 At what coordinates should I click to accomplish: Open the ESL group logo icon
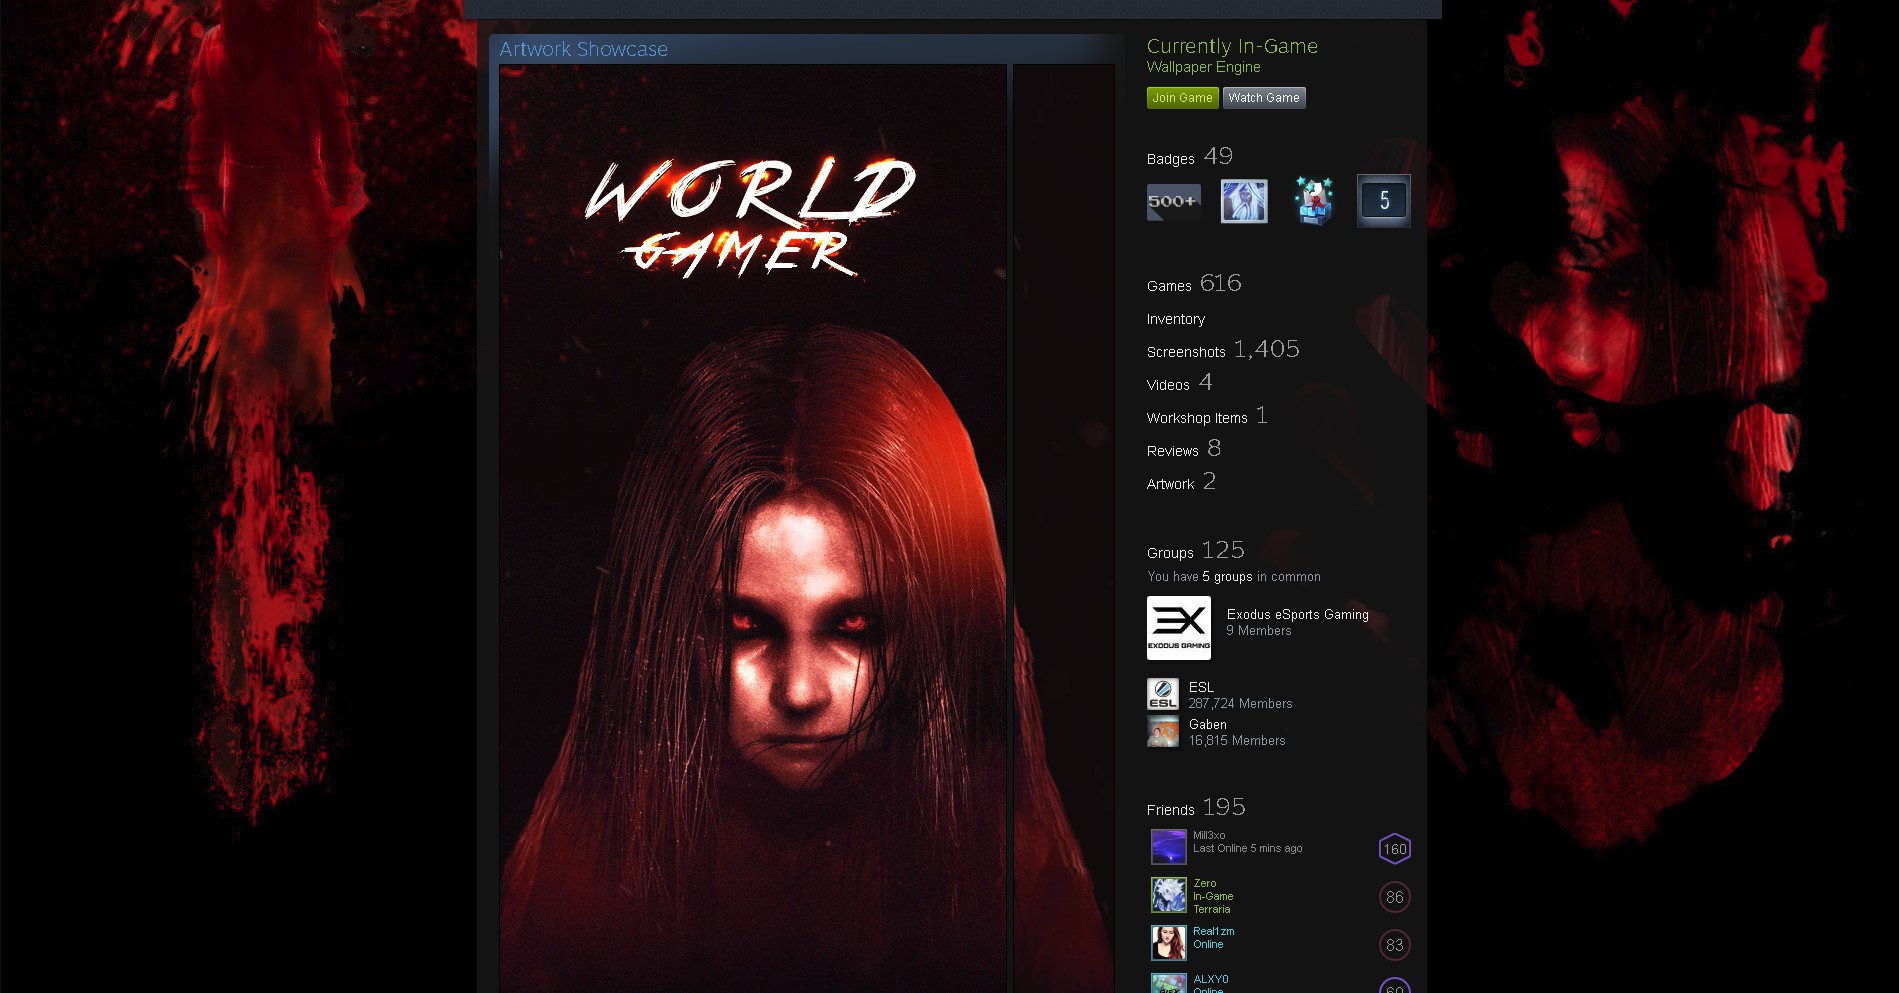point(1163,694)
